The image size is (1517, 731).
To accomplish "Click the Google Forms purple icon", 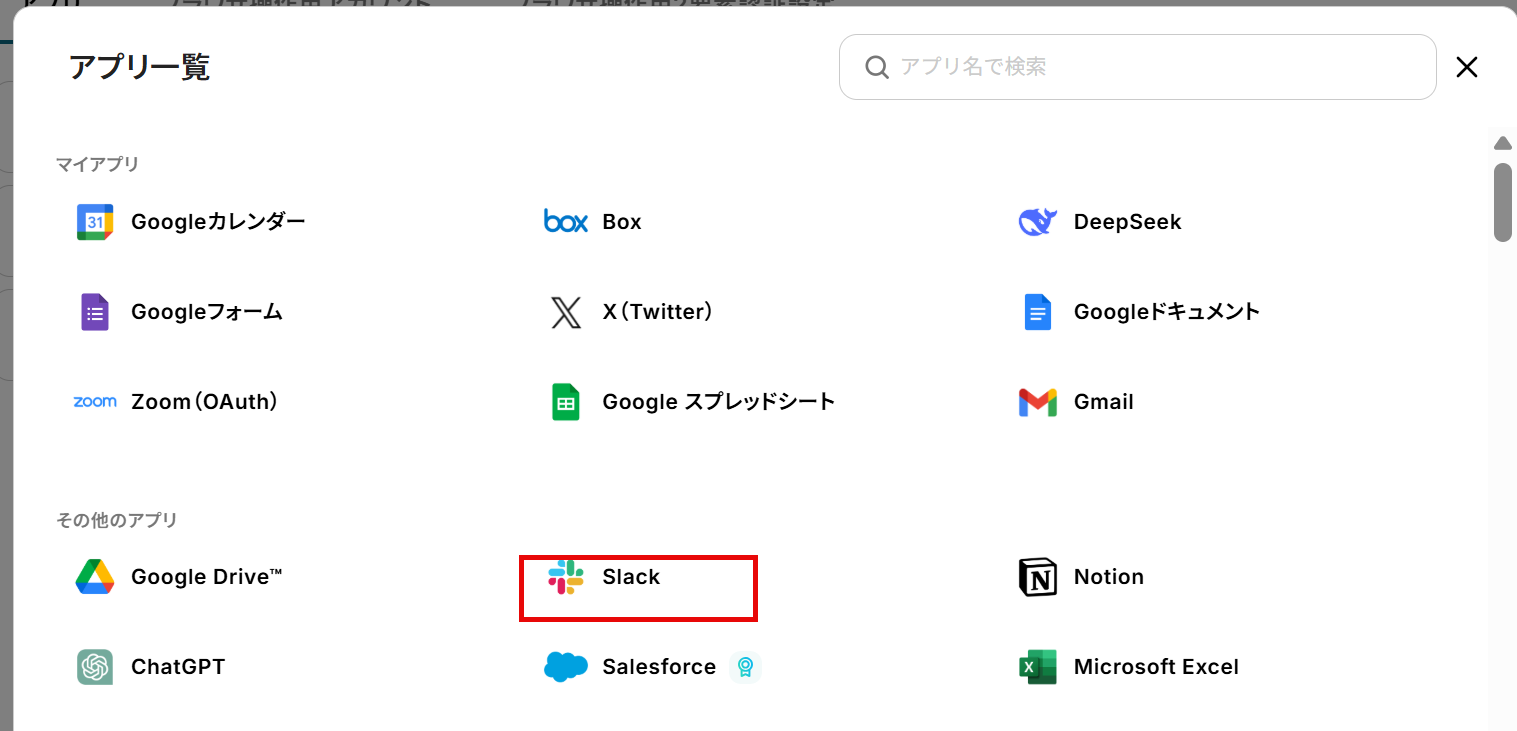I will coord(95,312).
